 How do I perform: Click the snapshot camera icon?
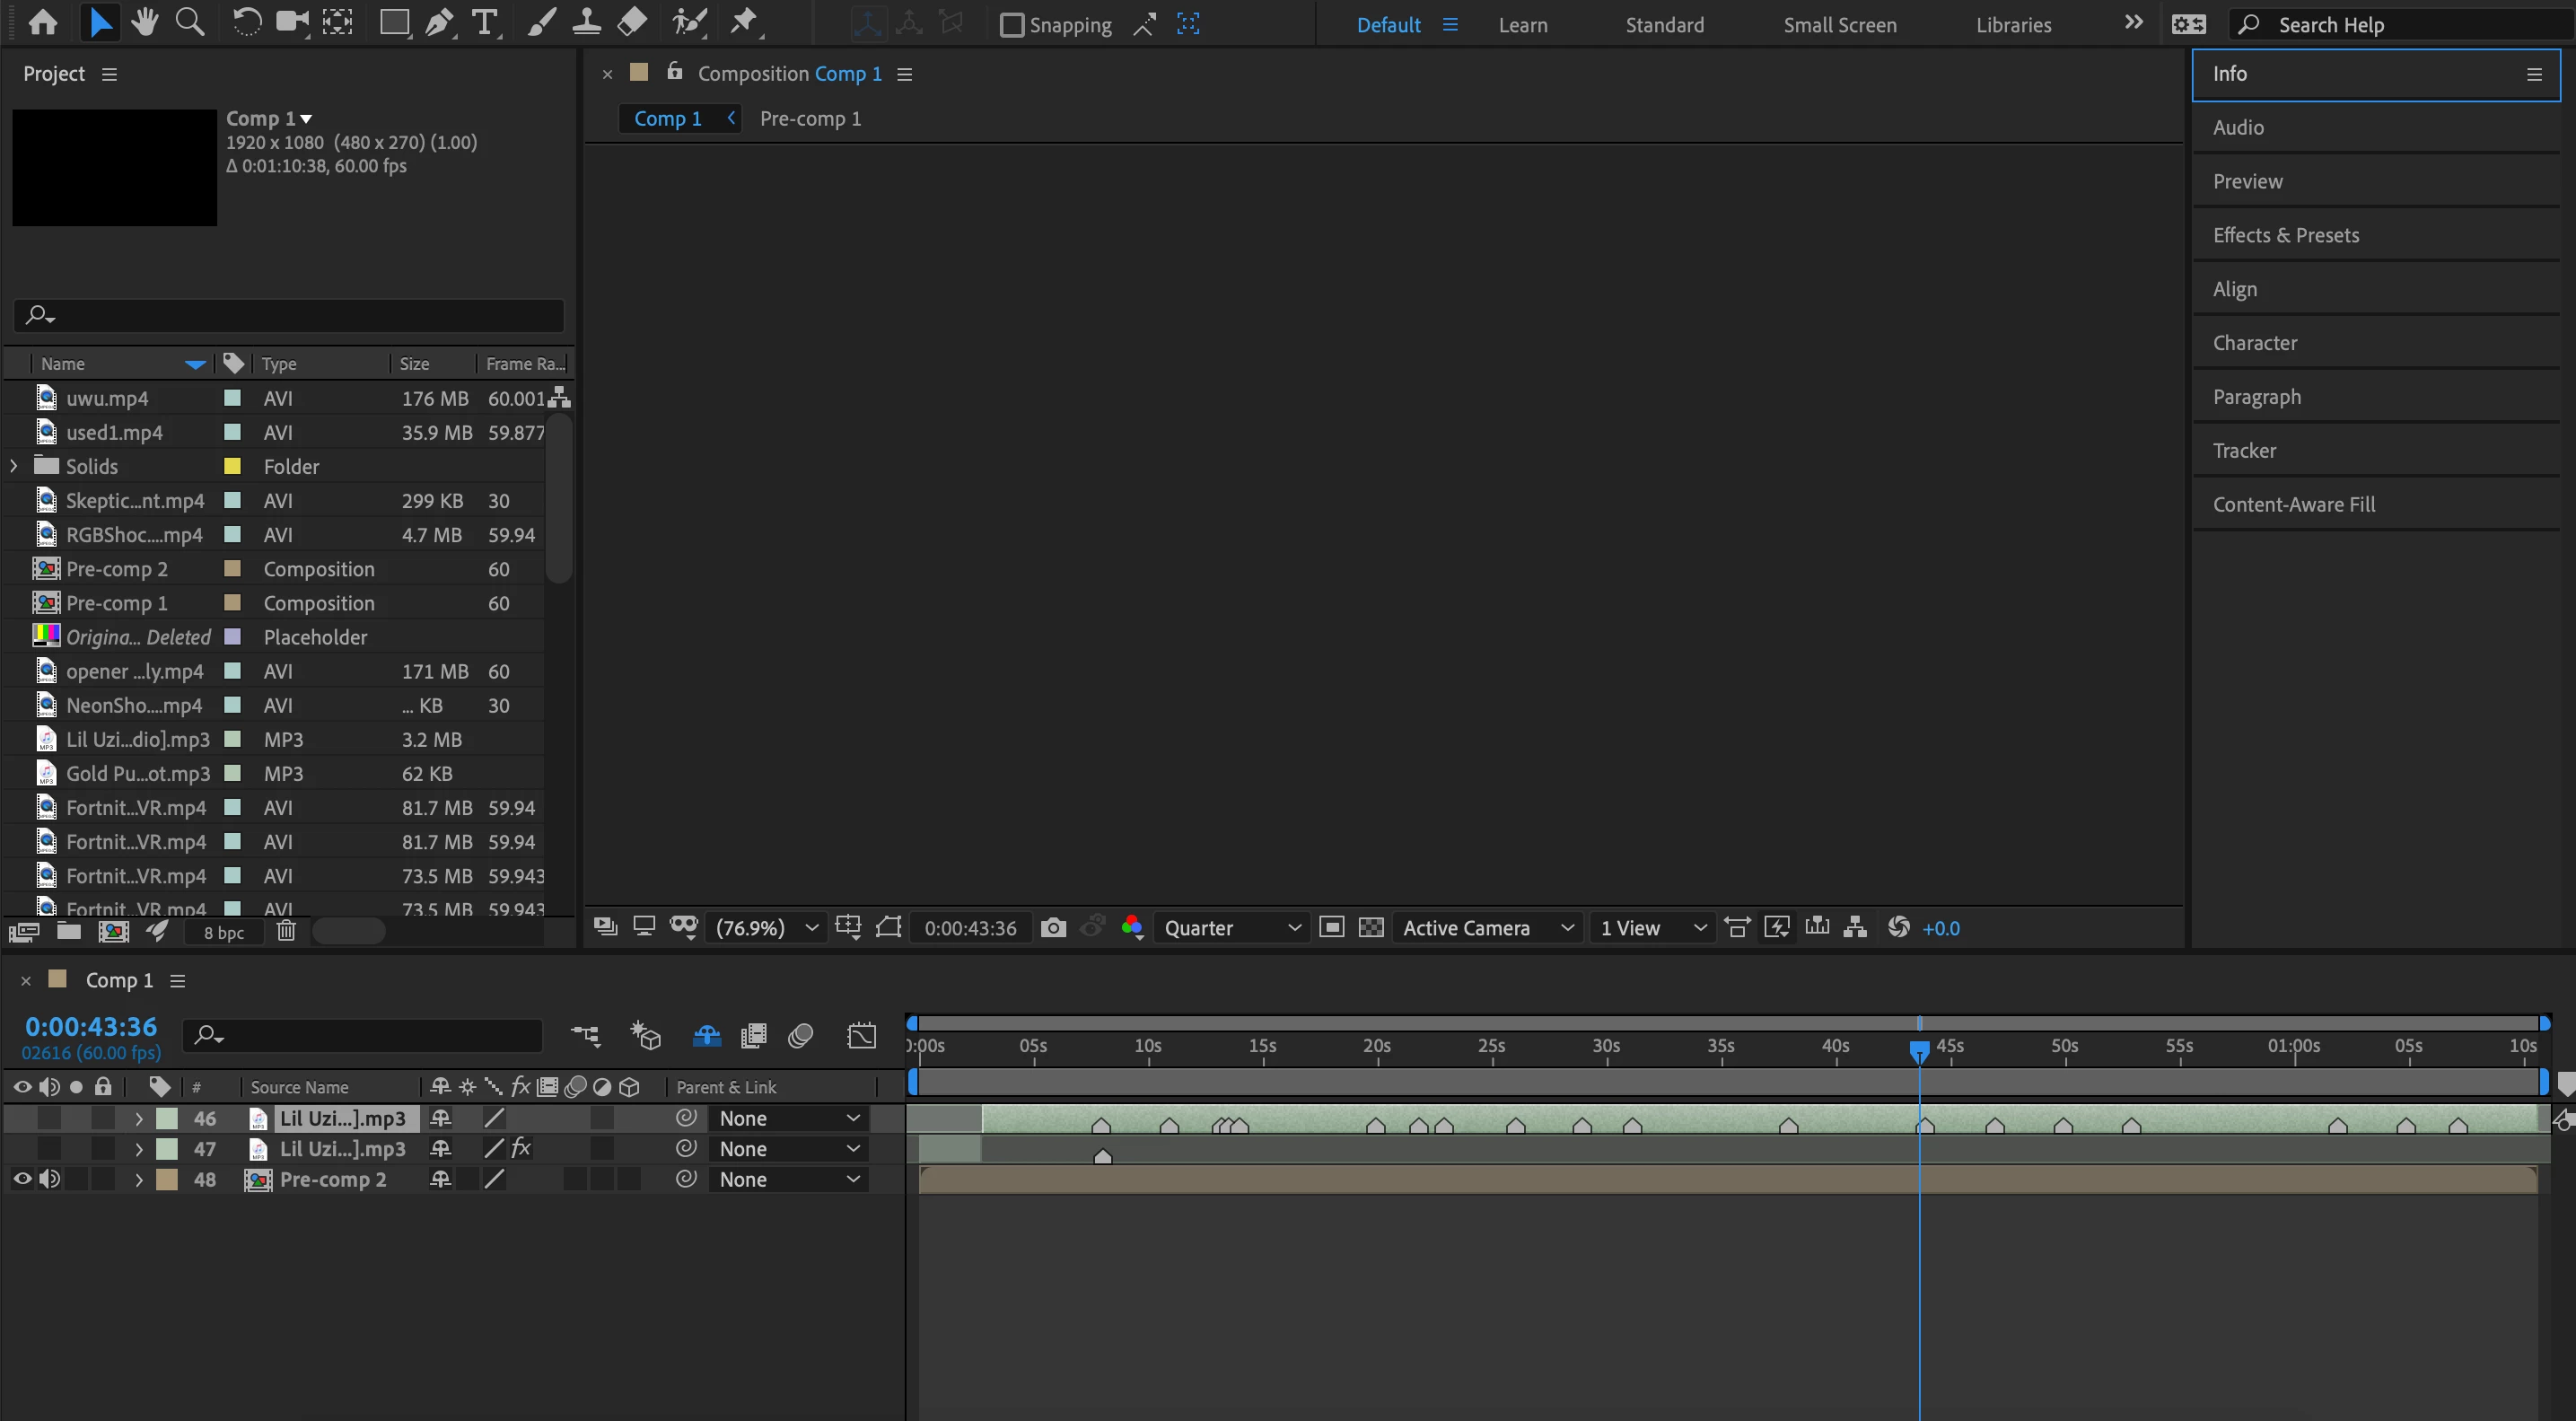click(x=1052, y=928)
